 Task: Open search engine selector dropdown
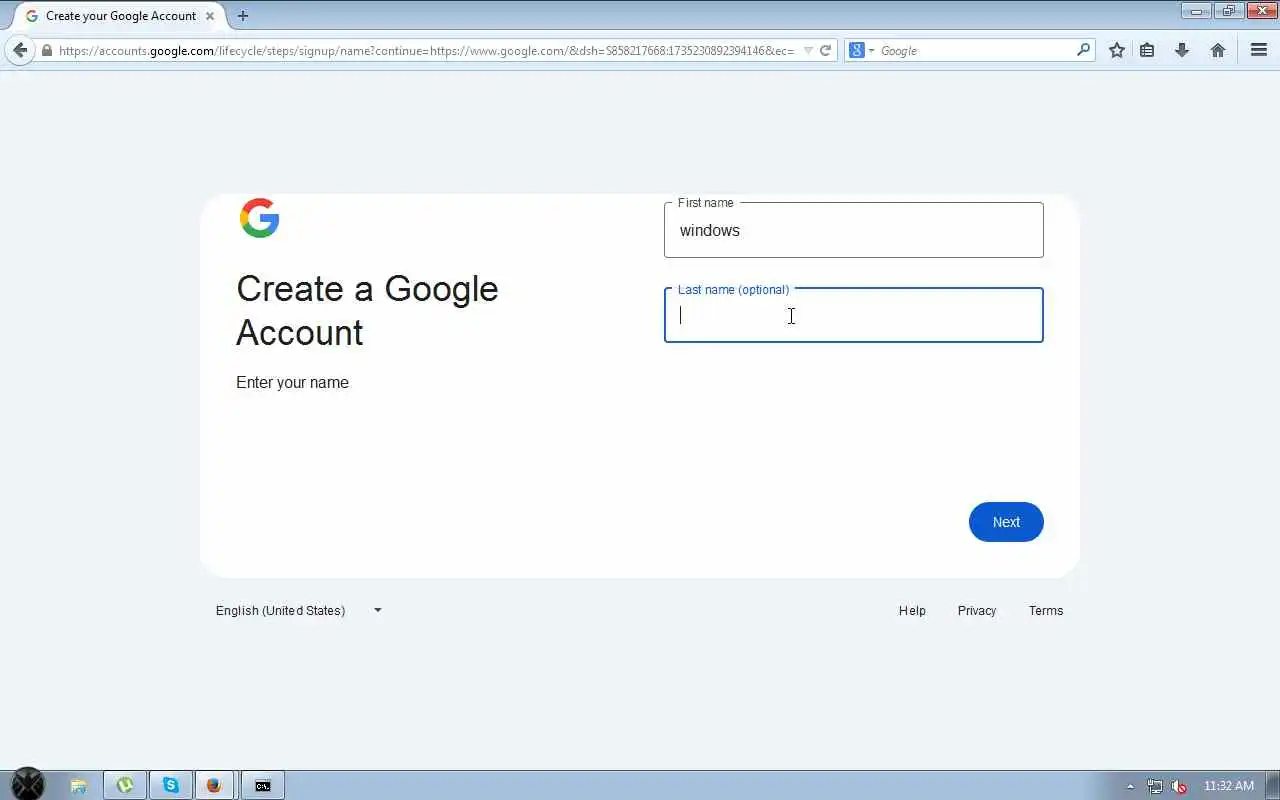coord(860,50)
